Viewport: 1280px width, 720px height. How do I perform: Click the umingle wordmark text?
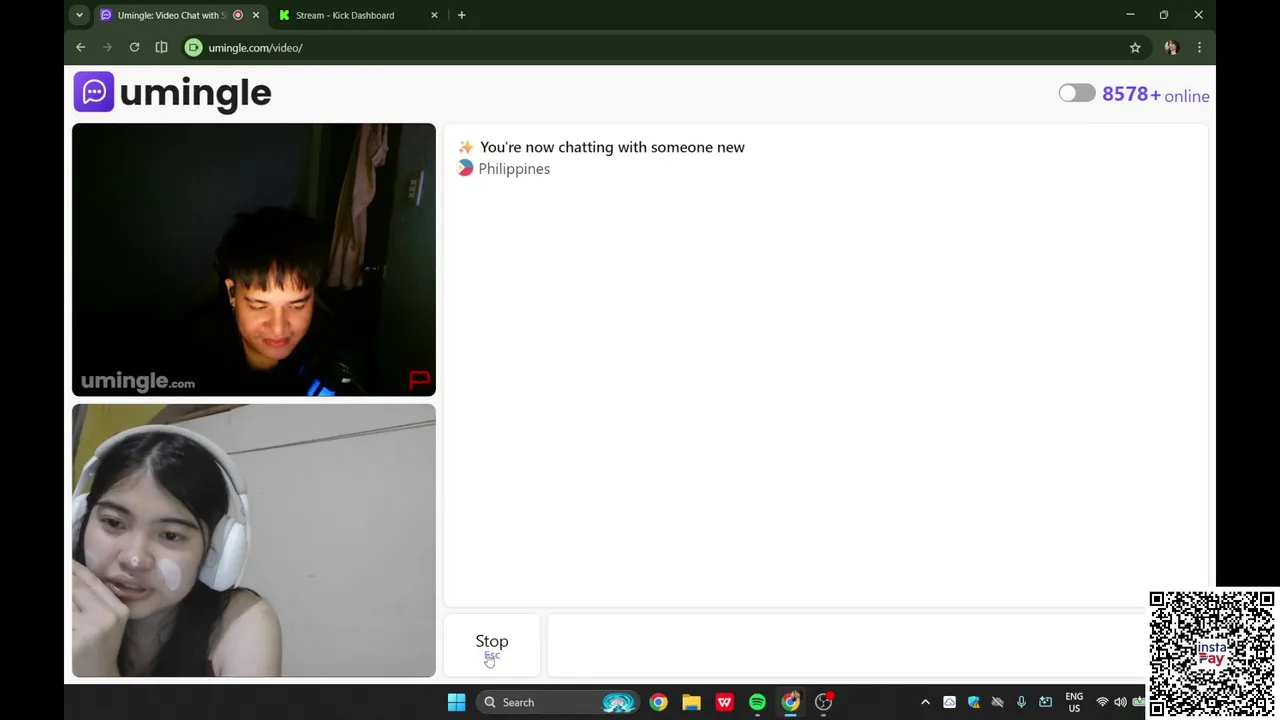coord(195,93)
